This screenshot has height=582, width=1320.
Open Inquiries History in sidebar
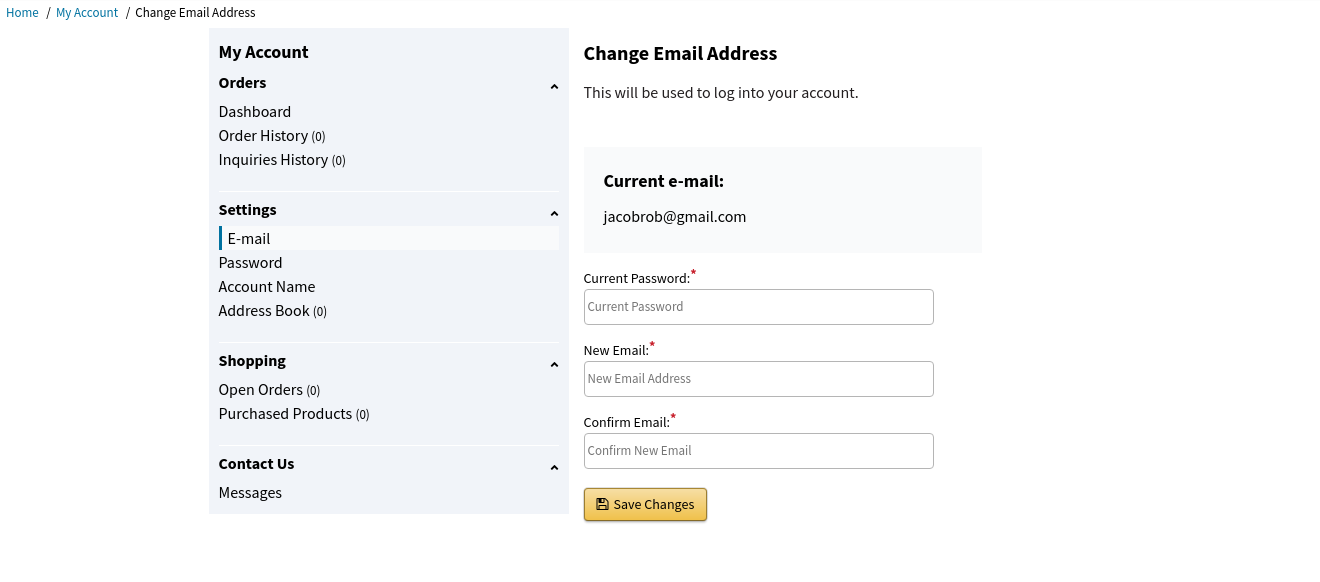point(273,160)
